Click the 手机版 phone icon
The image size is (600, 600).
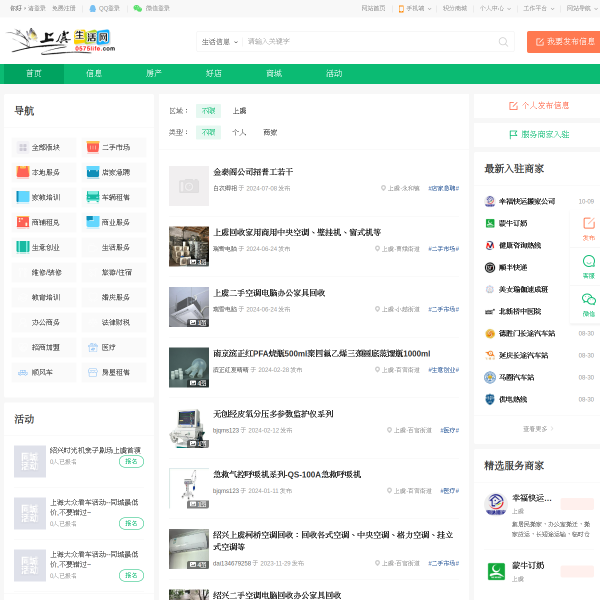pyautogui.click(x=401, y=9)
